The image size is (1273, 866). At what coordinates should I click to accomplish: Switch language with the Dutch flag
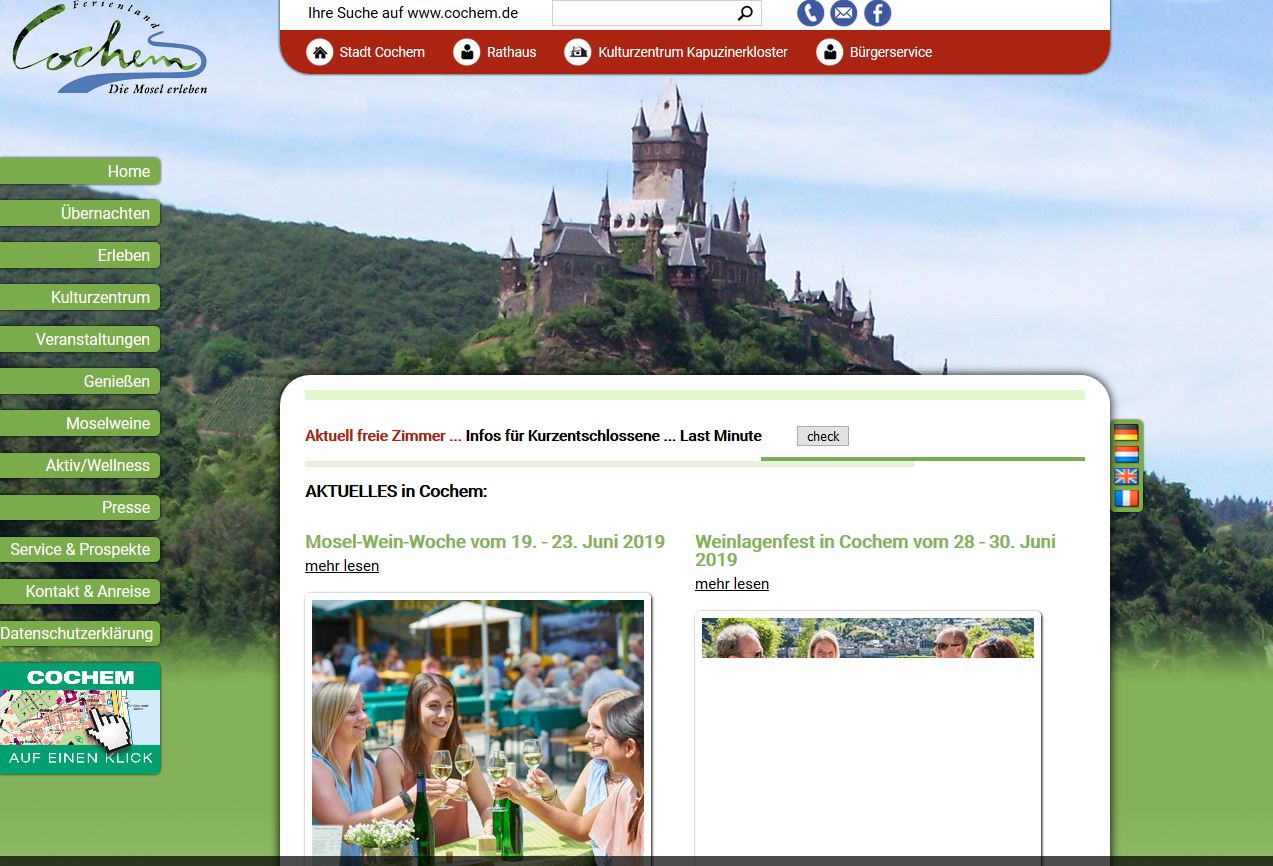[x=1126, y=455]
